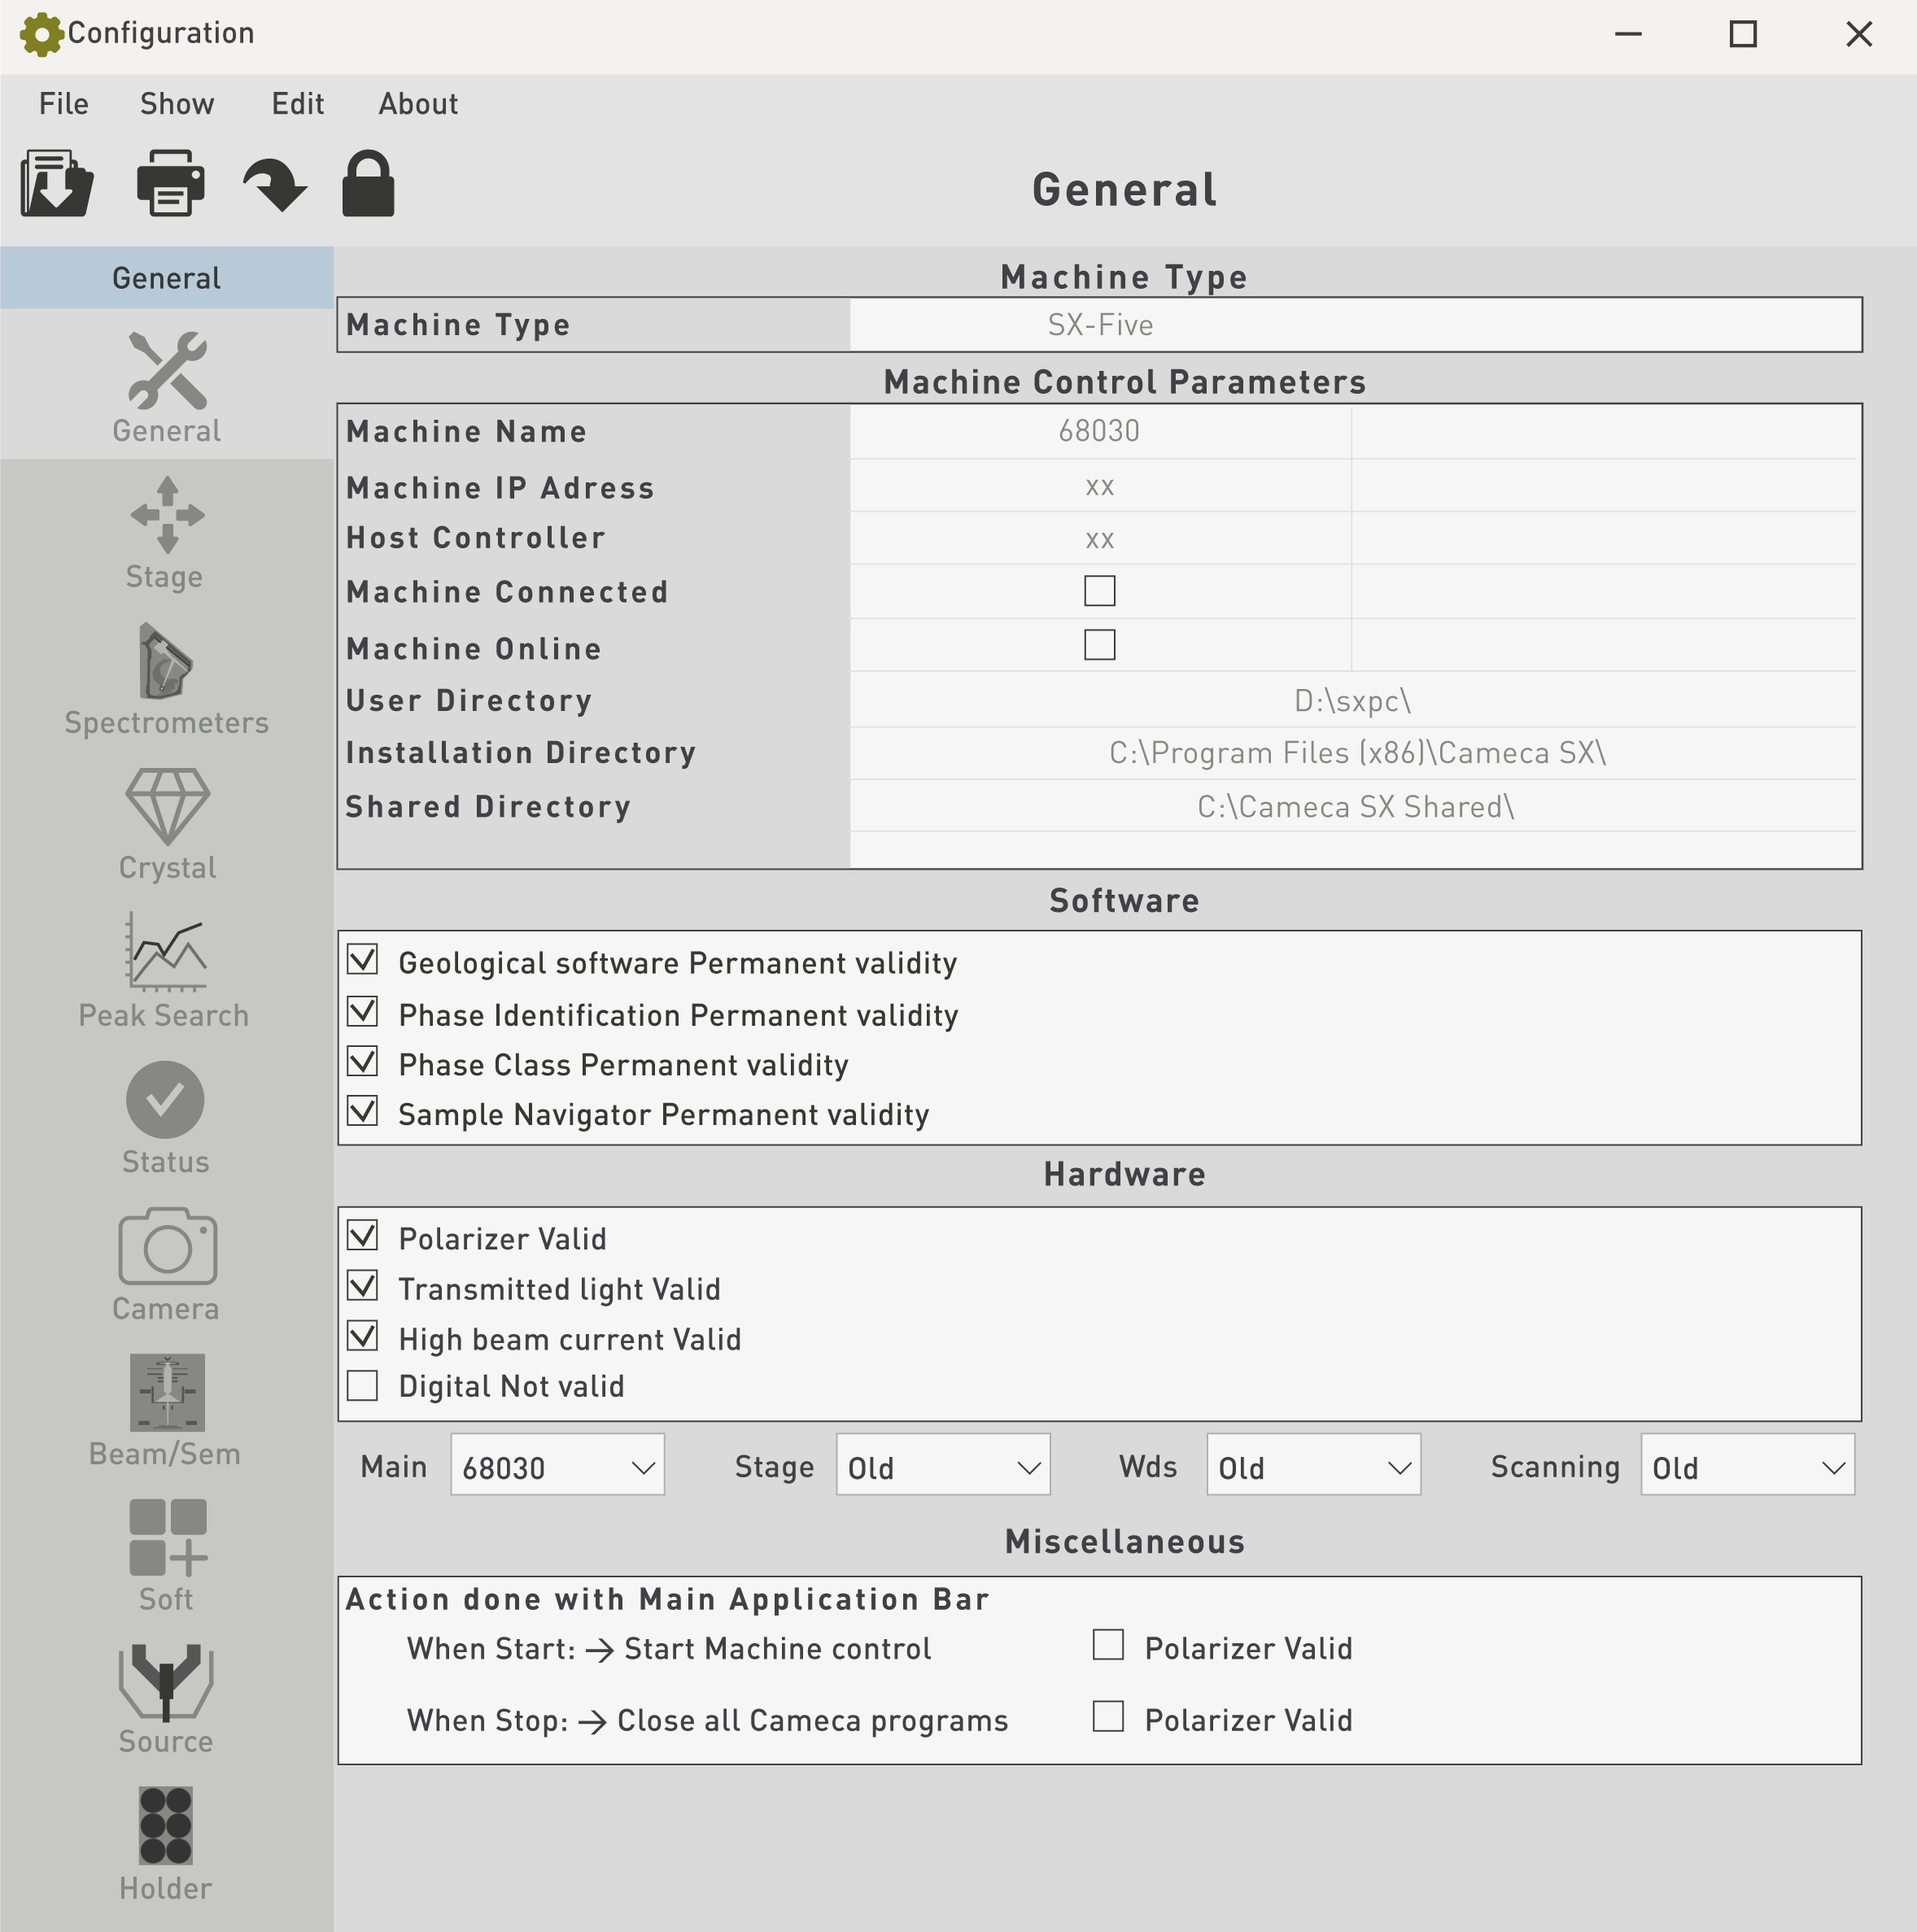Click the padlock lock icon
The image size is (1917, 1932).
tap(368, 185)
